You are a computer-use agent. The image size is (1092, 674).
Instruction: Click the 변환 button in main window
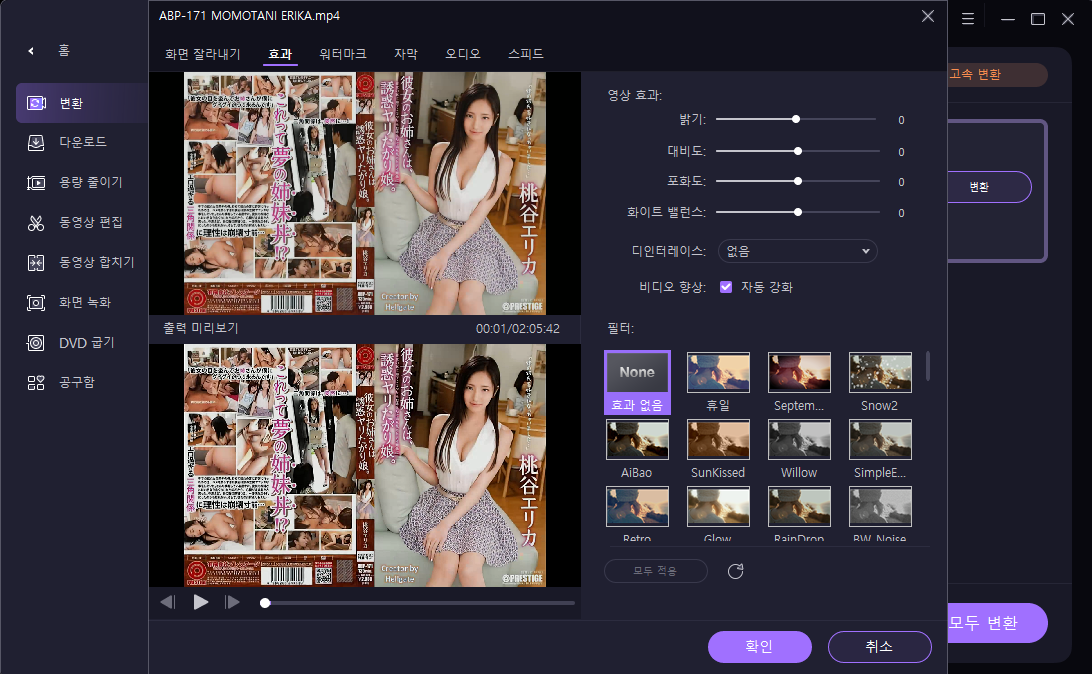coord(989,187)
